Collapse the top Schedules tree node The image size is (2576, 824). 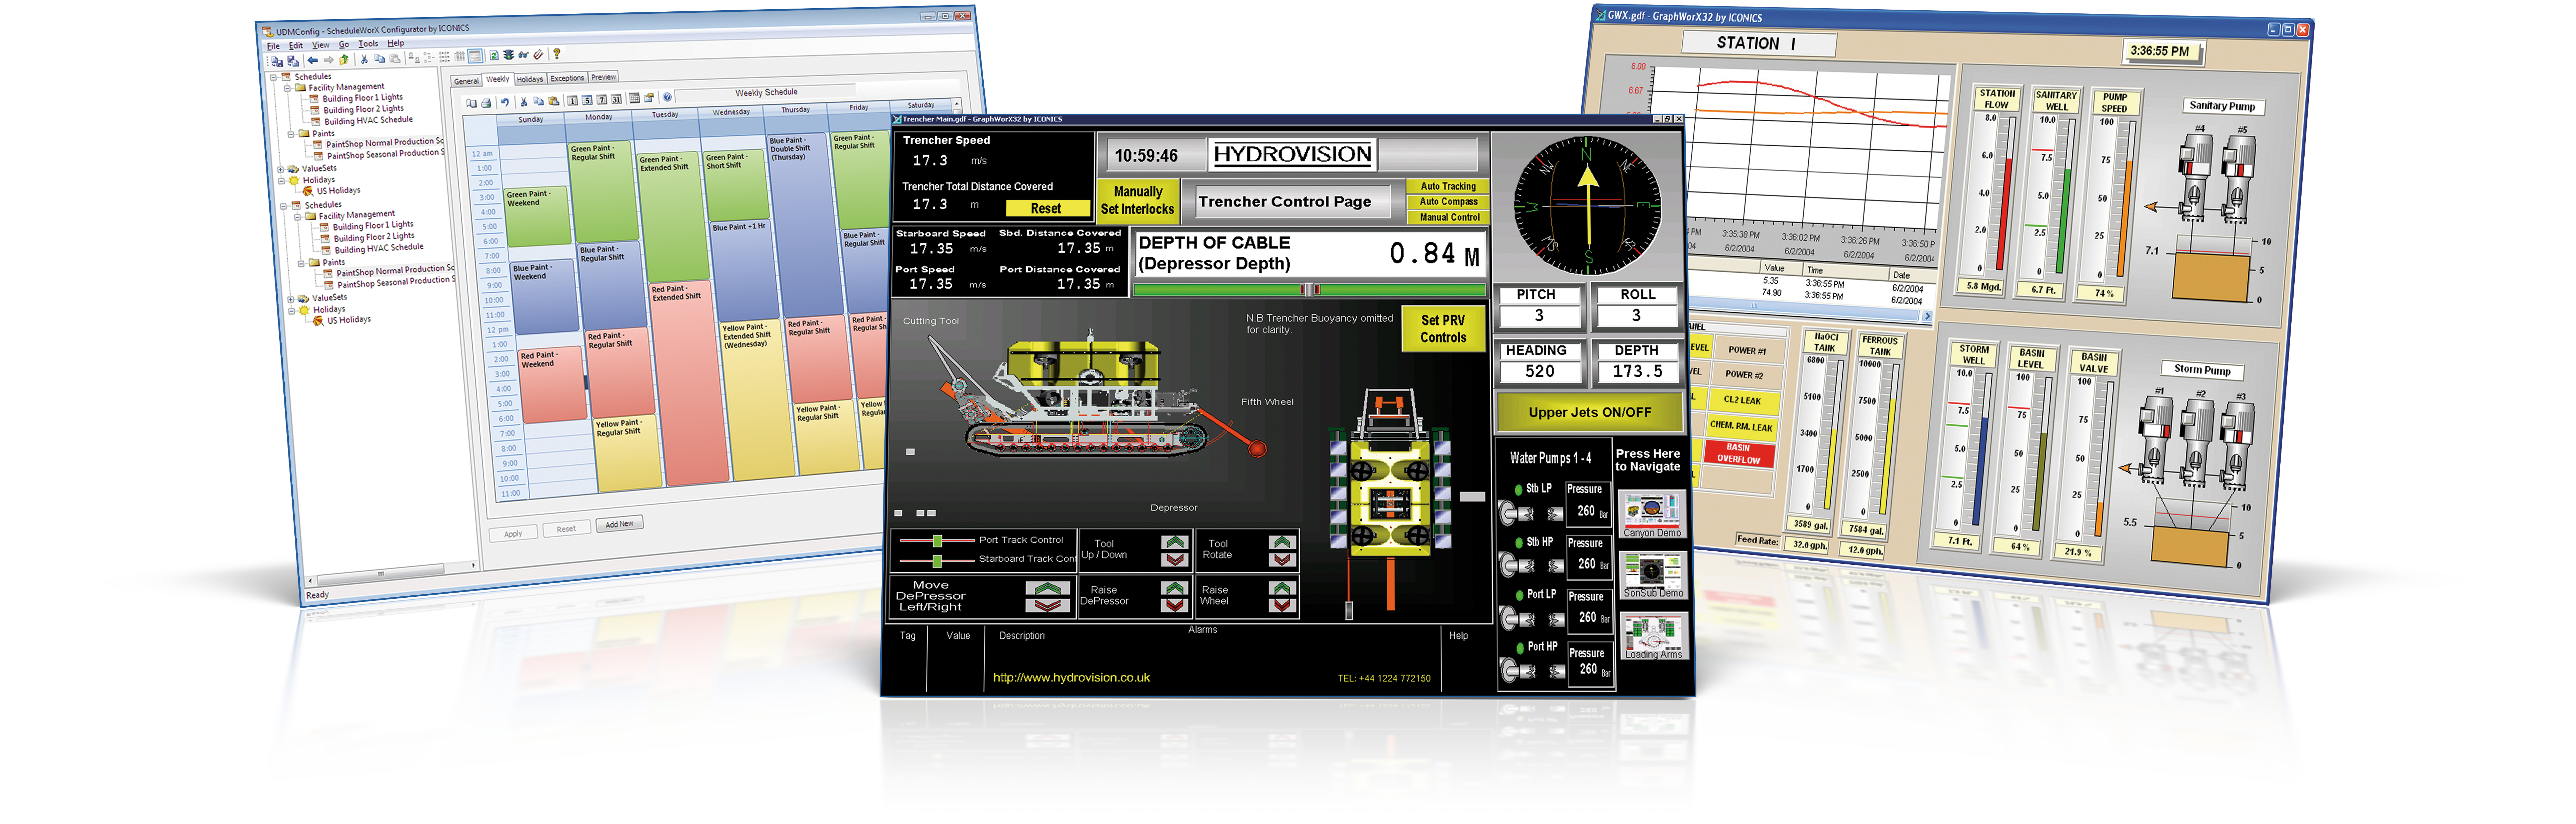(x=274, y=78)
